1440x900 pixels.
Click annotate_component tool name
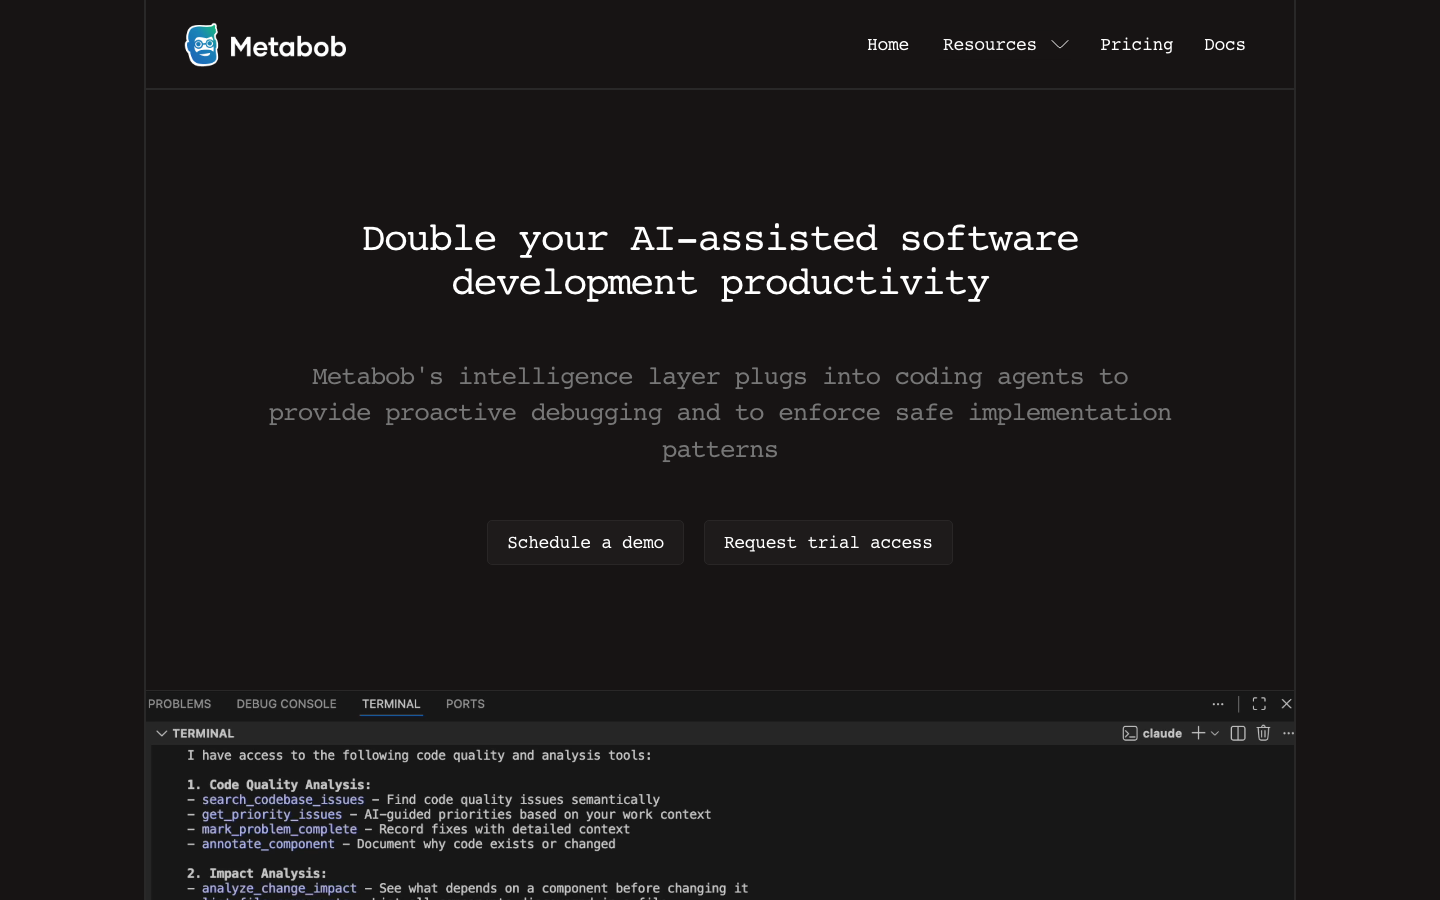(x=268, y=844)
